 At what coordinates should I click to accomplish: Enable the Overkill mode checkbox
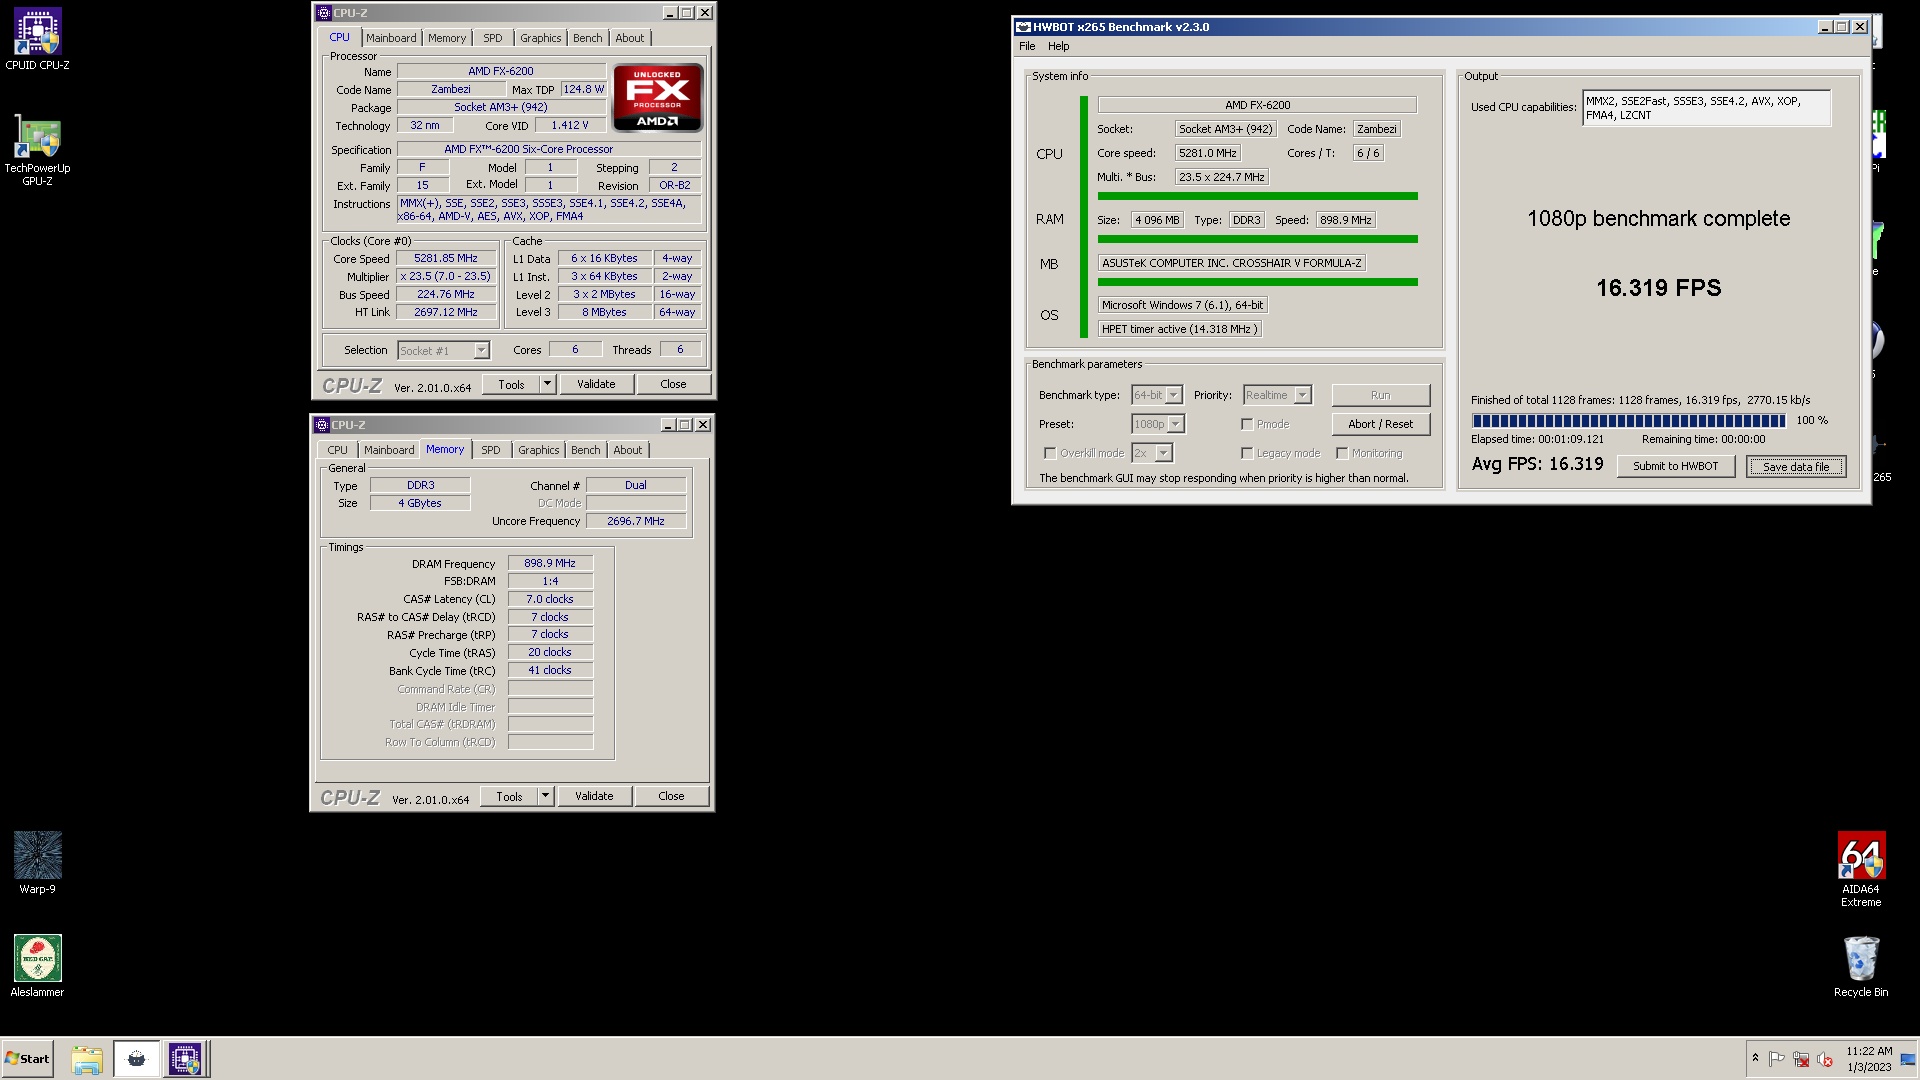tap(1049, 453)
